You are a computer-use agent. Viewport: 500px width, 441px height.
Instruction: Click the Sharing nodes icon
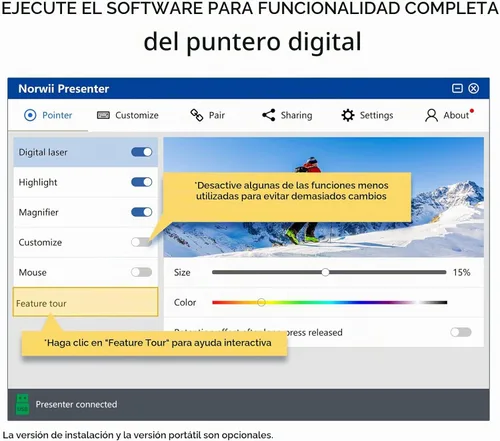(269, 115)
